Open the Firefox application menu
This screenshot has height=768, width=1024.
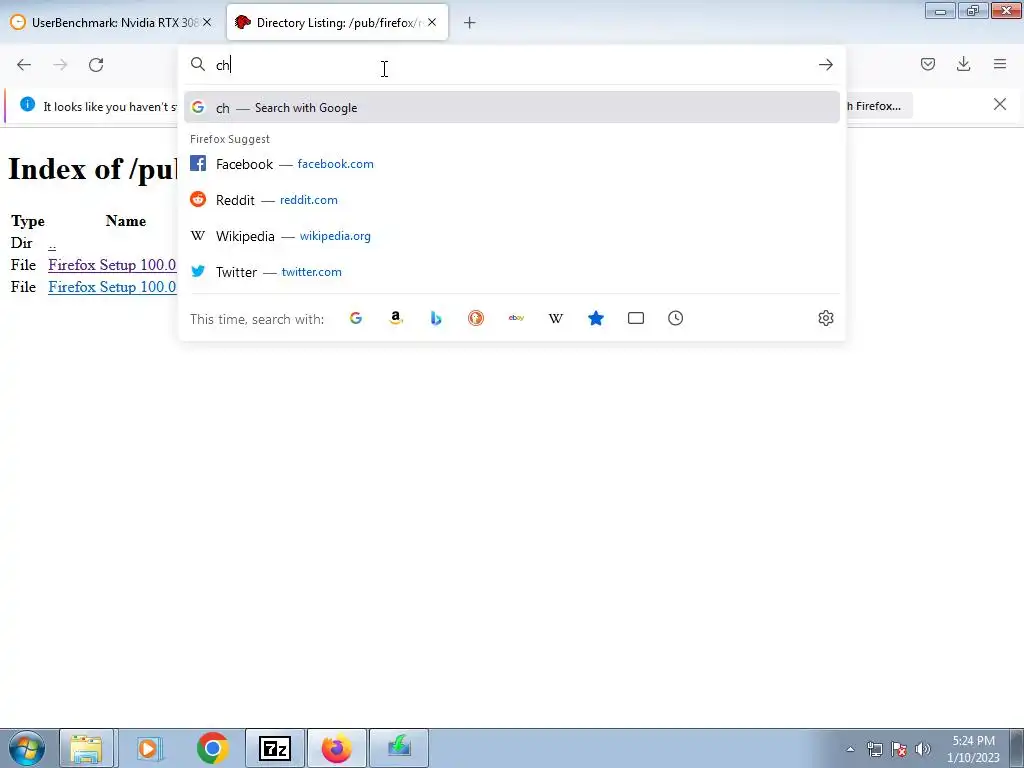coord(1000,64)
